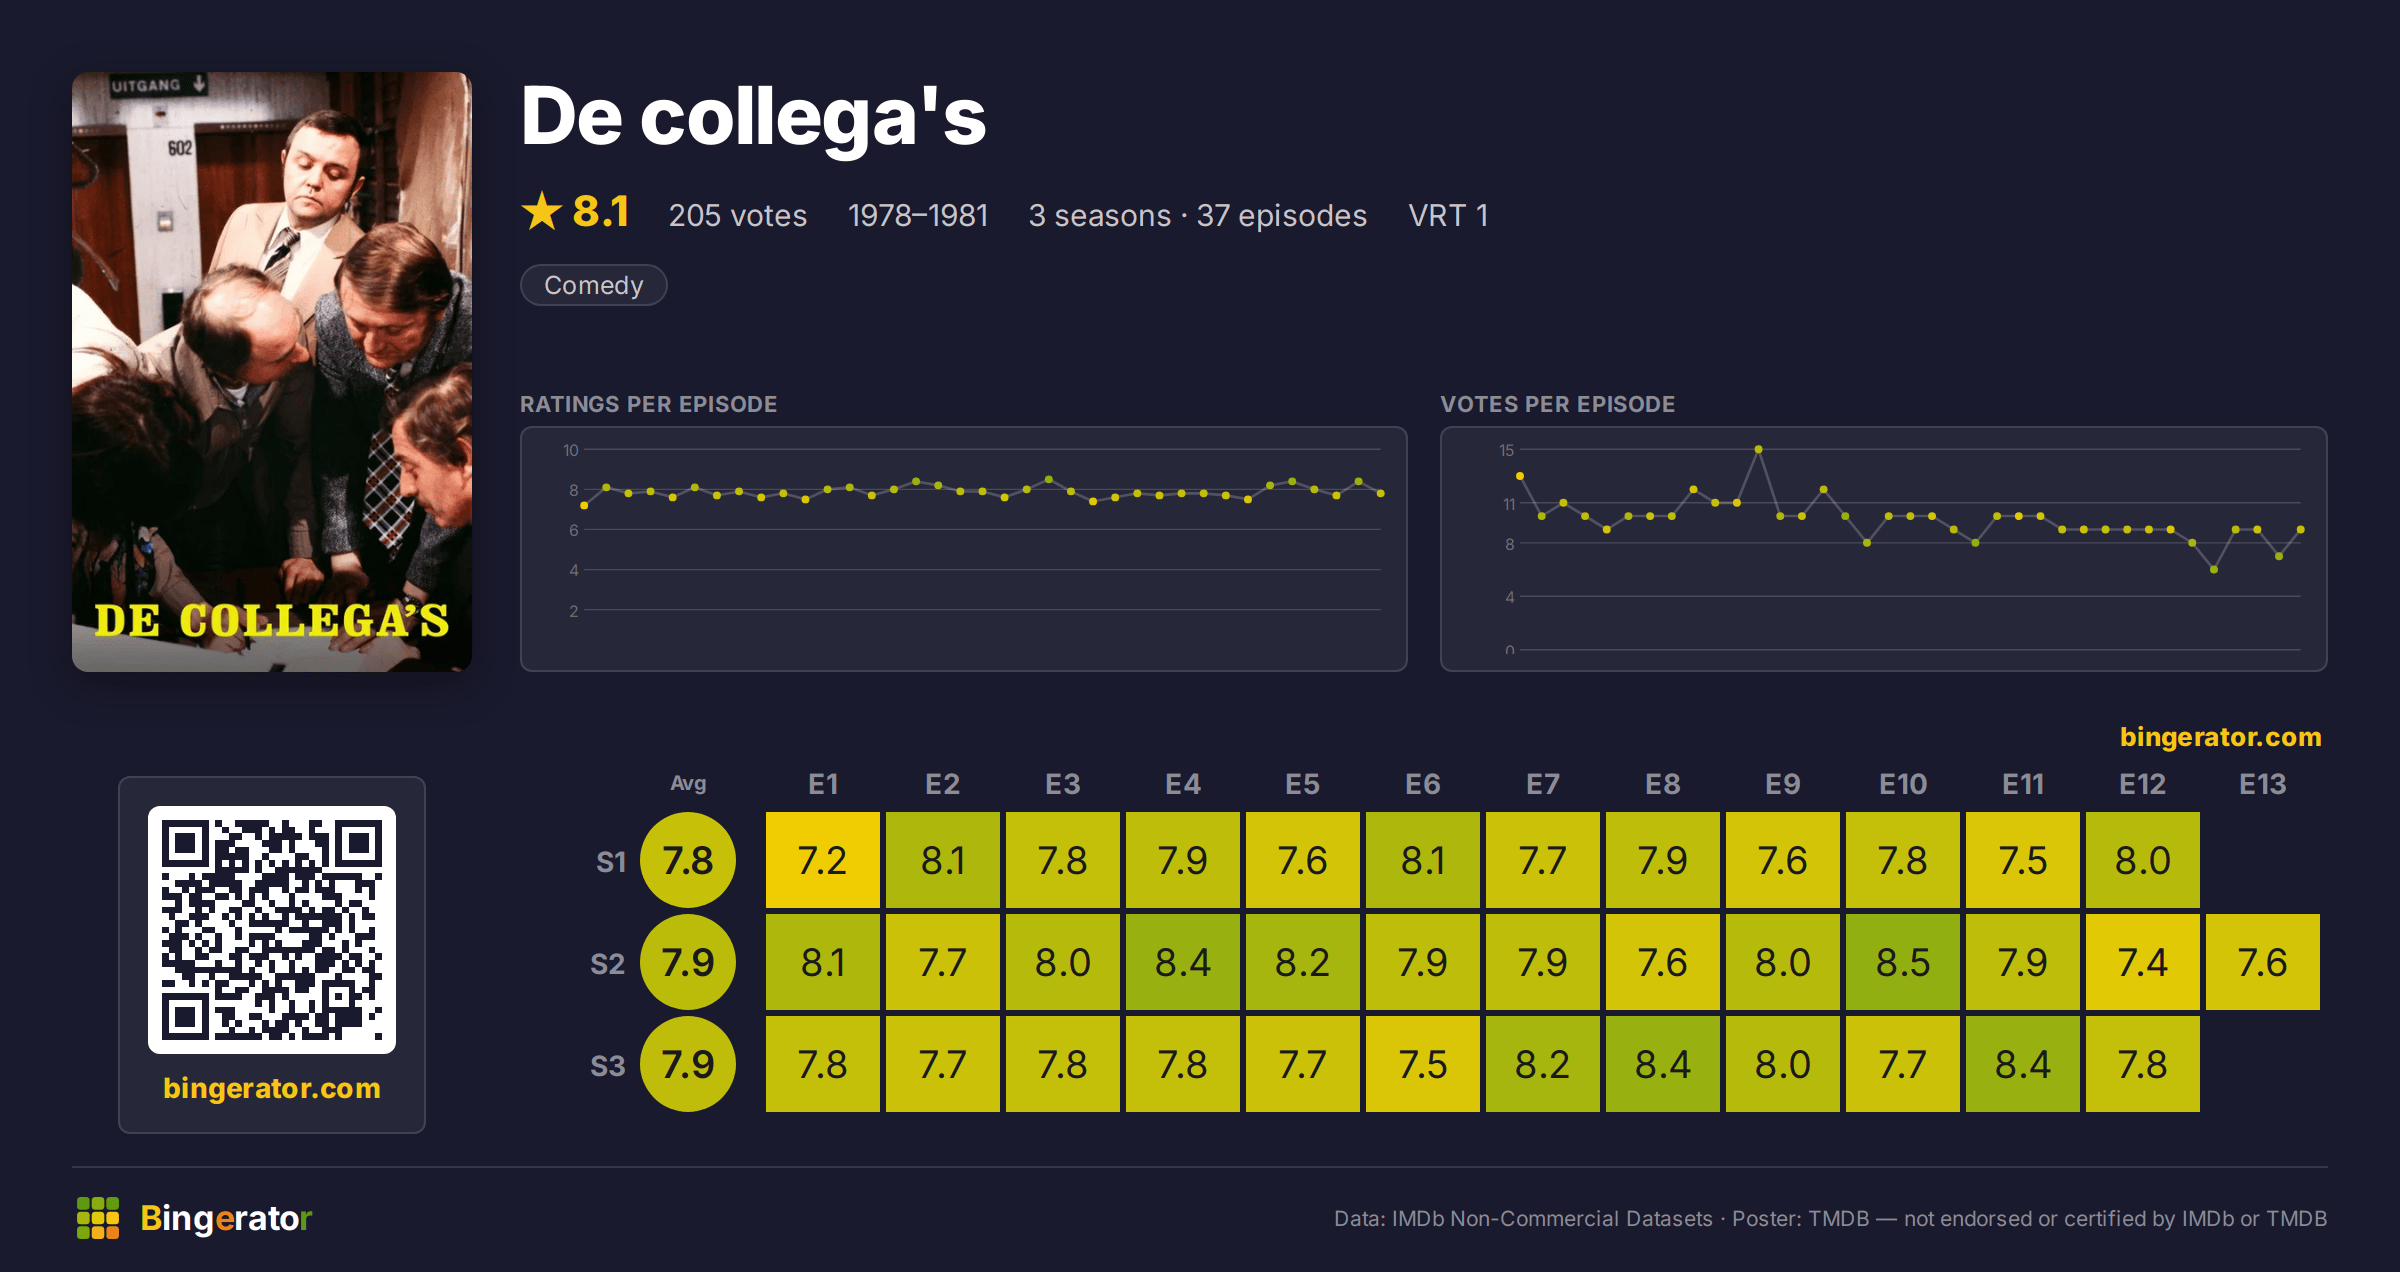The width and height of the screenshot is (2400, 1272).
Task: Select S2 E13 cell rated 7.6
Action: 2263,962
